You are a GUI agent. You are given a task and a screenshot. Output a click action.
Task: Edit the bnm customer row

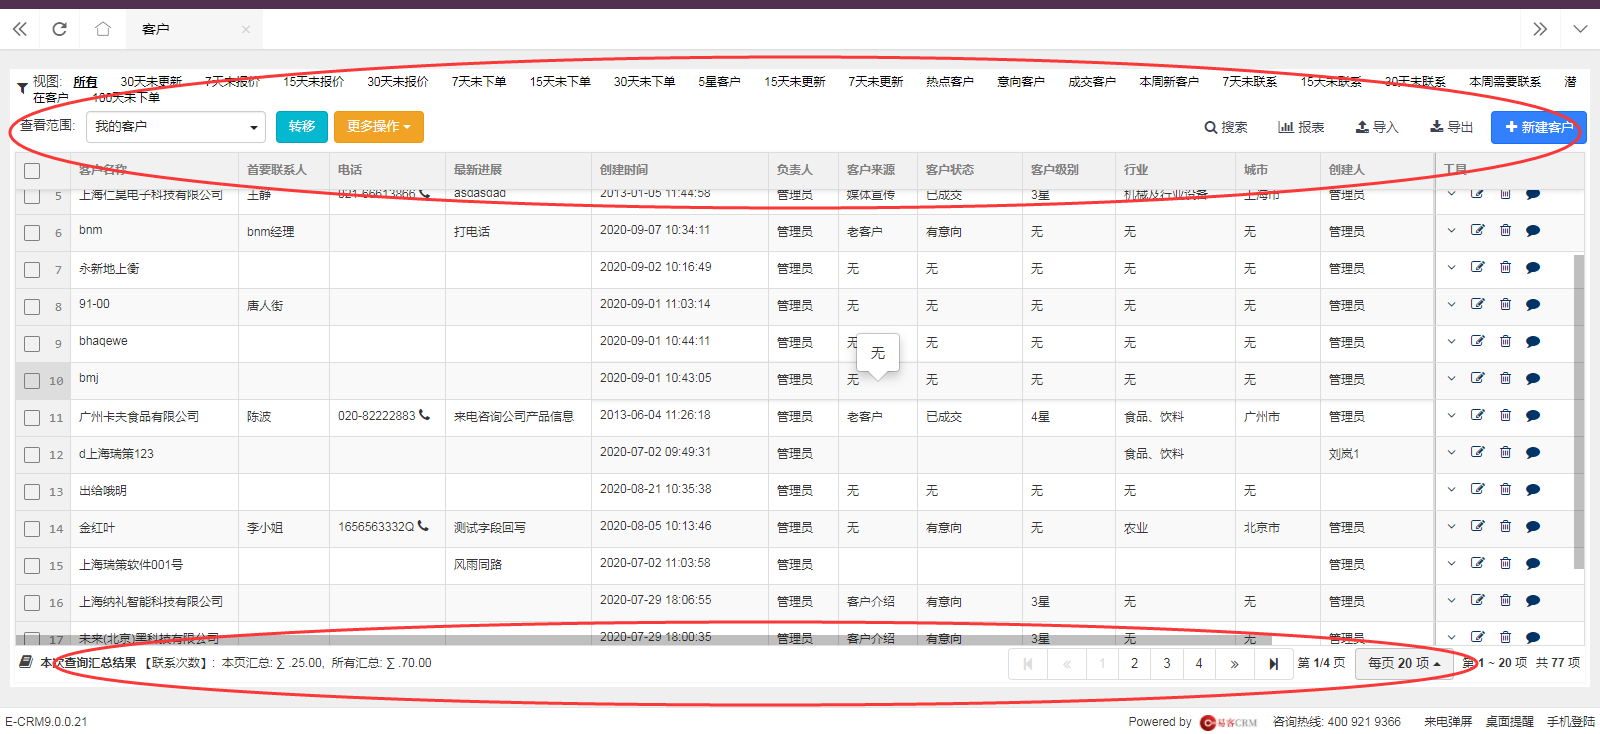coord(1477,230)
